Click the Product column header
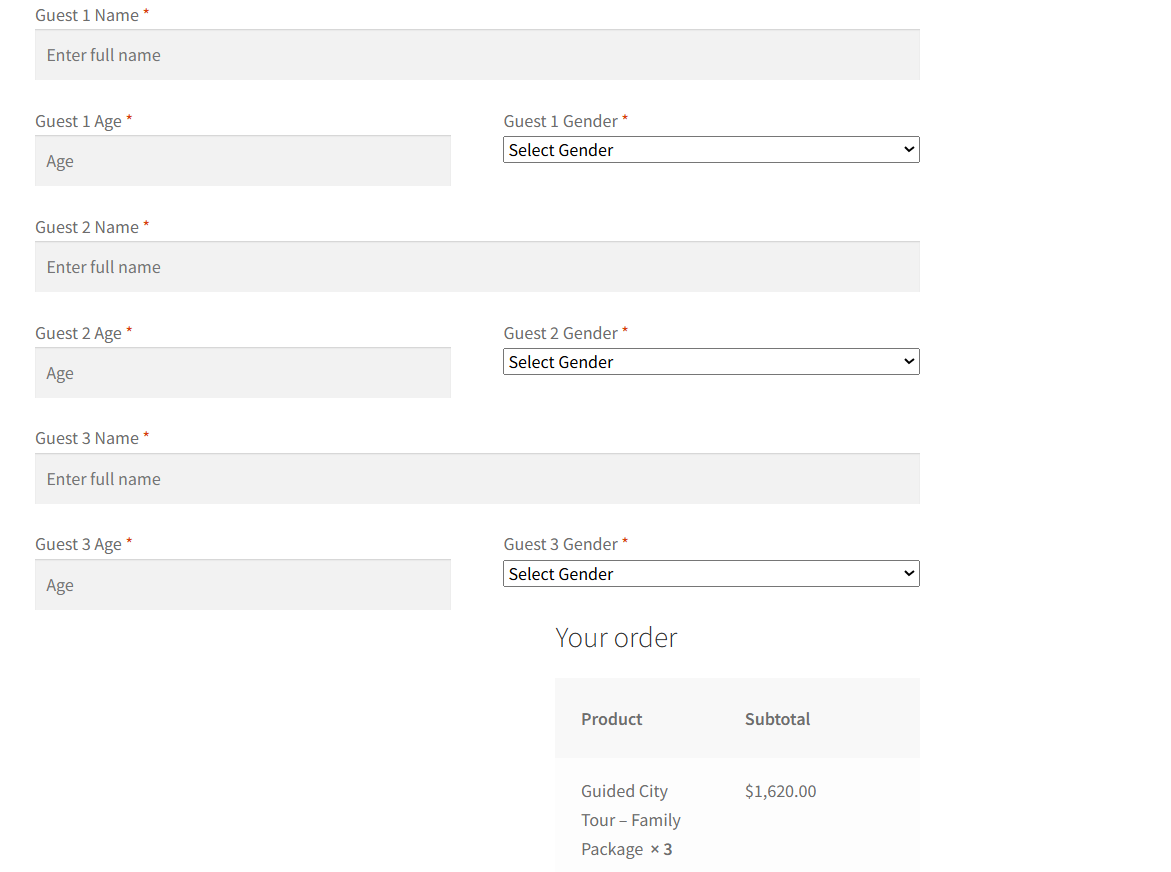Image resolution: width=1171 pixels, height=872 pixels. pyautogui.click(x=611, y=719)
